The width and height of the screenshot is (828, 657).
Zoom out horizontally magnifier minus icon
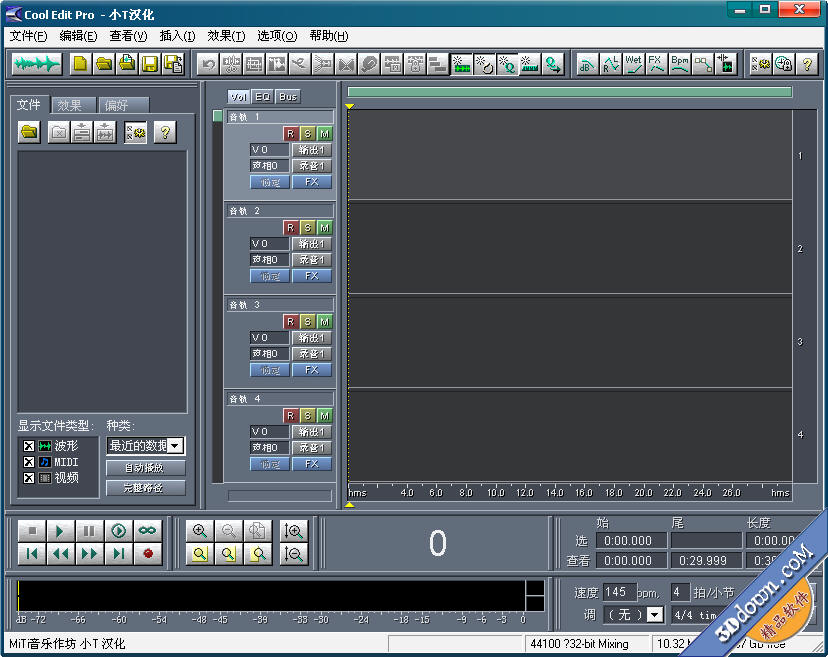229,531
